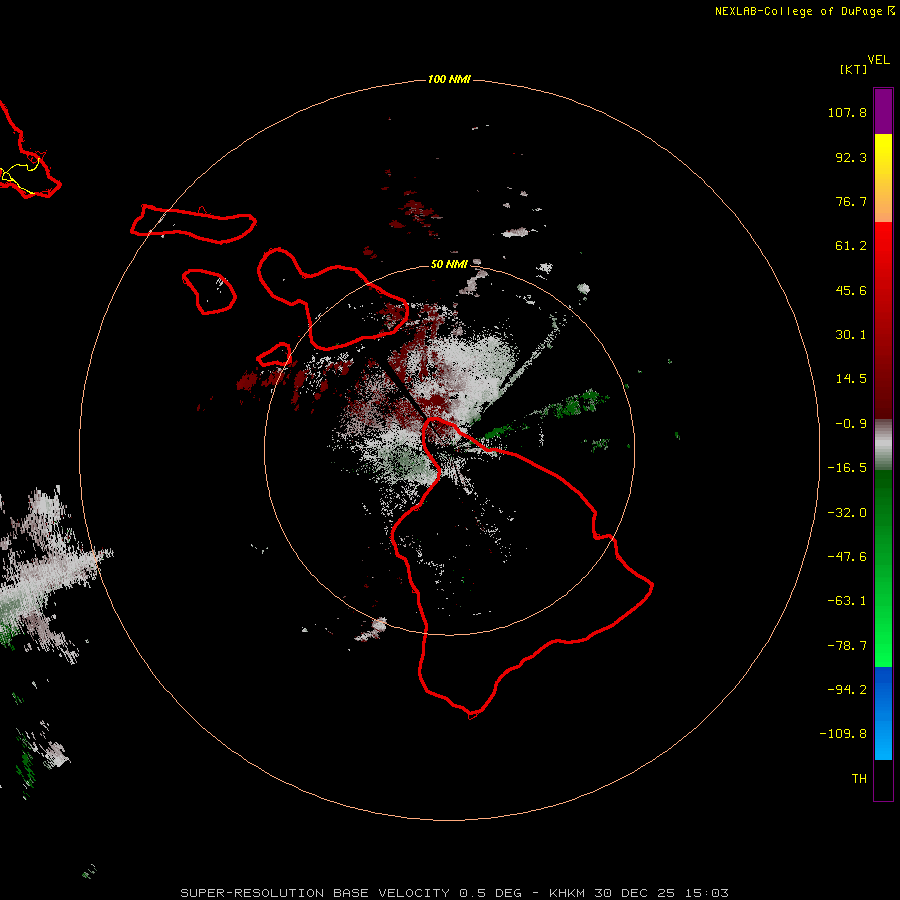Click the yellow-orange segment of velocity color bar
Viewport: 900px width, 900px height.
point(883,178)
